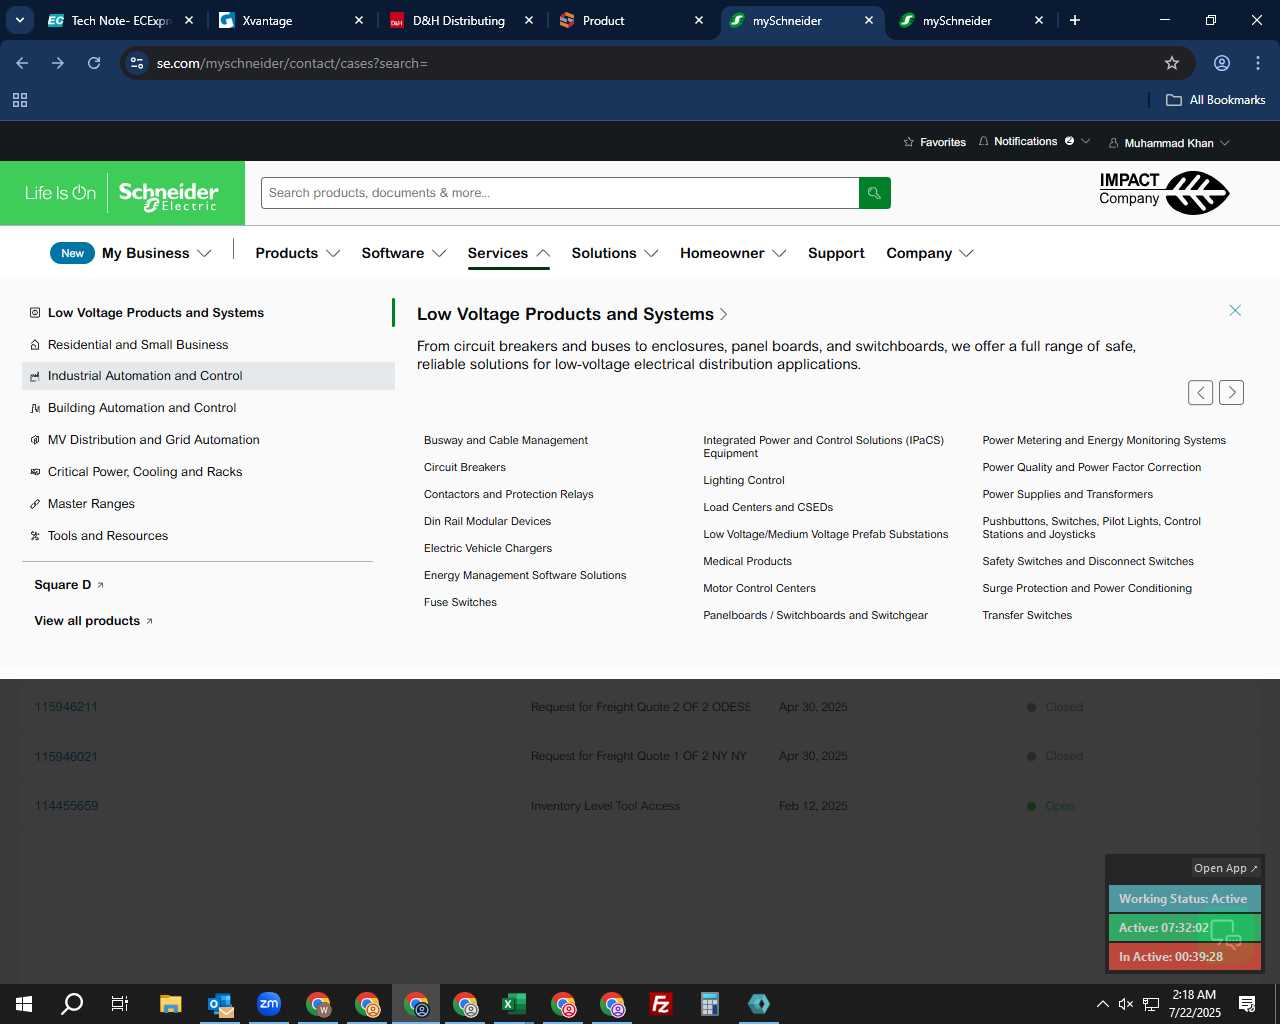The width and height of the screenshot is (1280, 1024).
Task: Open the Square D external link
Action: [69, 585]
